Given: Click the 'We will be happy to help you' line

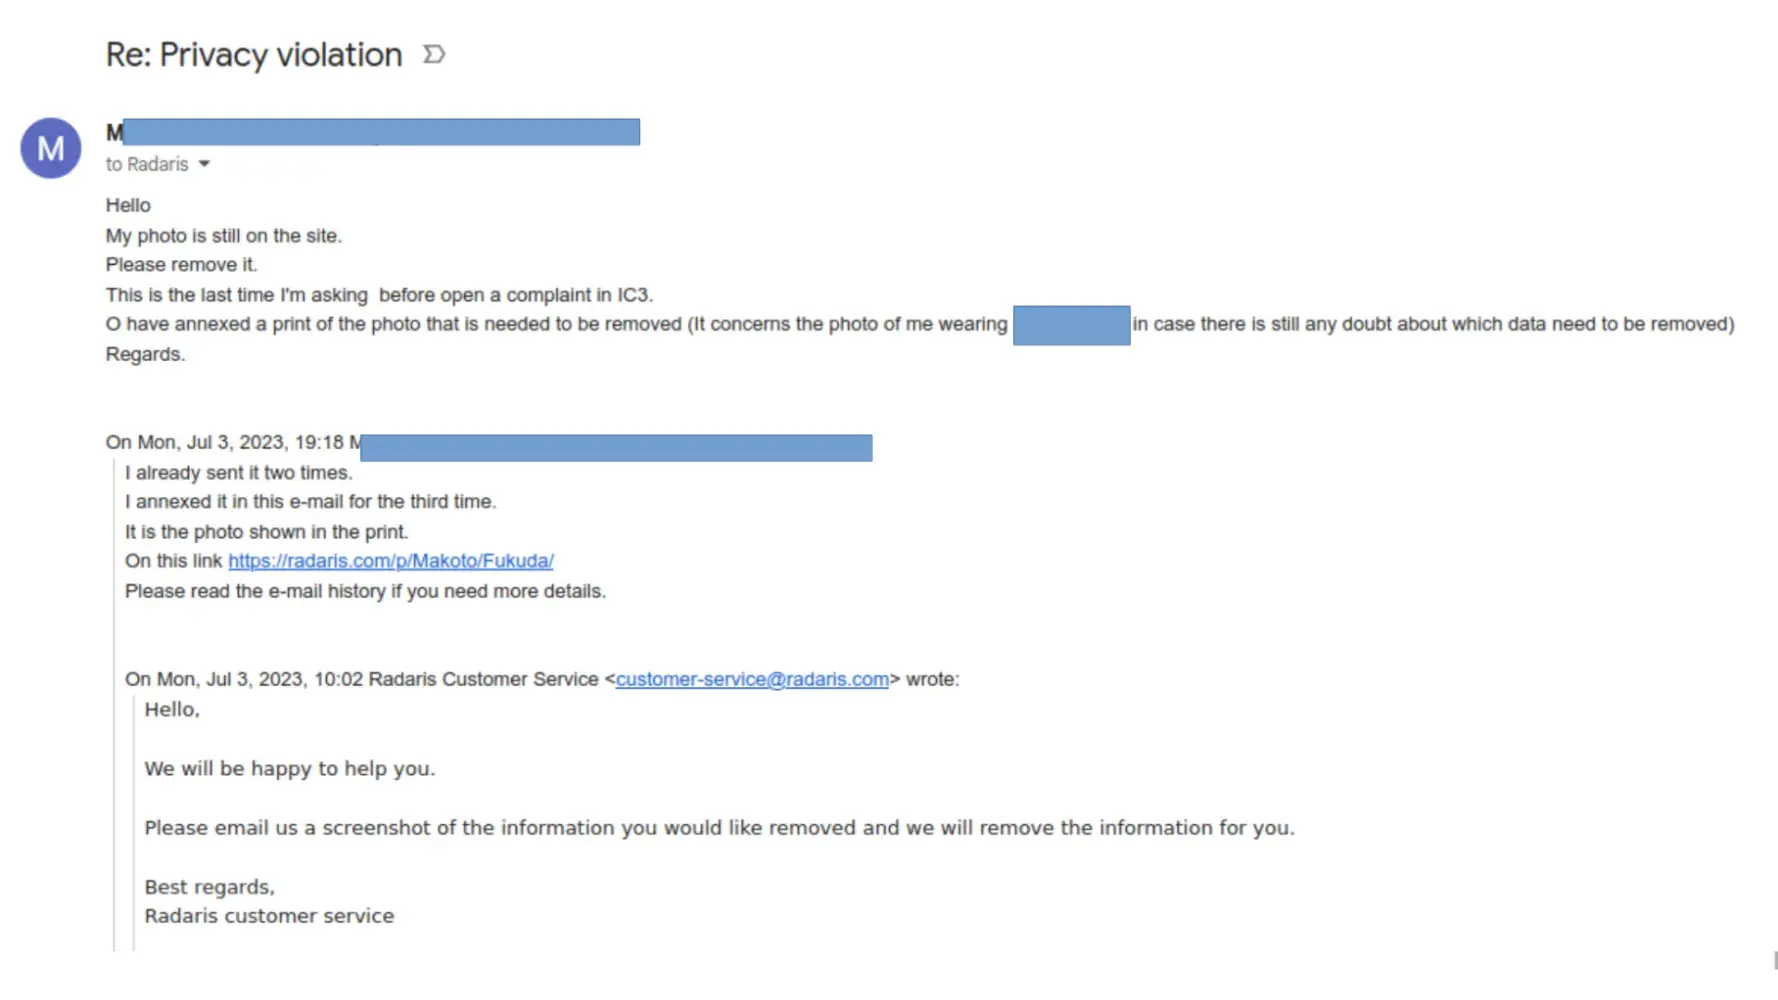Looking at the screenshot, I should pos(290,769).
